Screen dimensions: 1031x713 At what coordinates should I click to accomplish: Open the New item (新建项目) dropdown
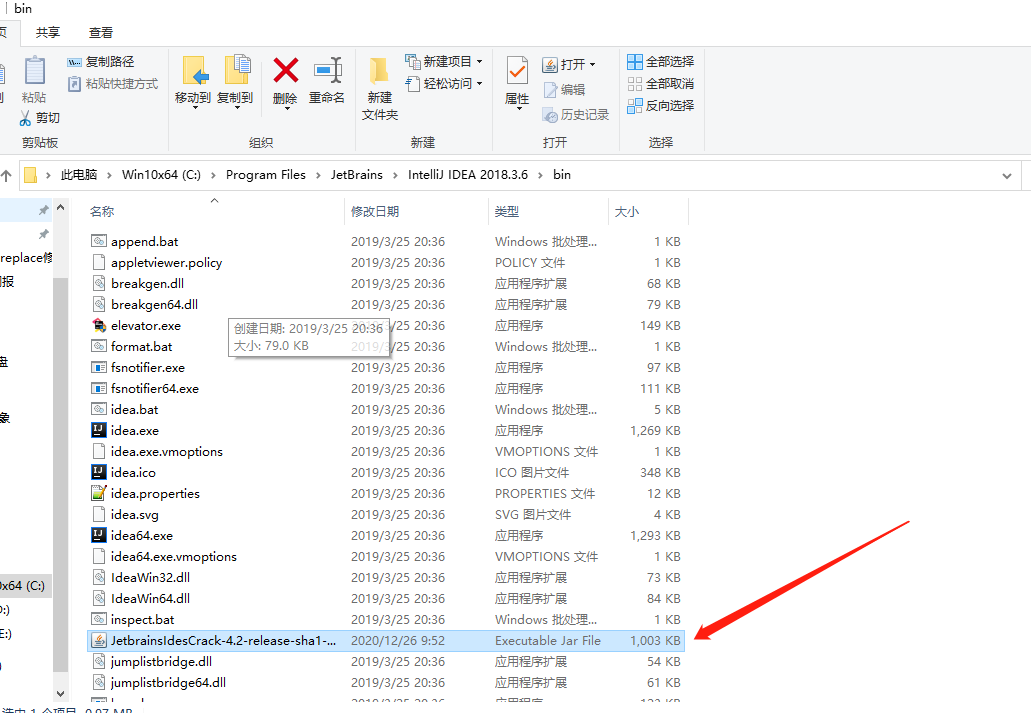(x=479, y=62)
